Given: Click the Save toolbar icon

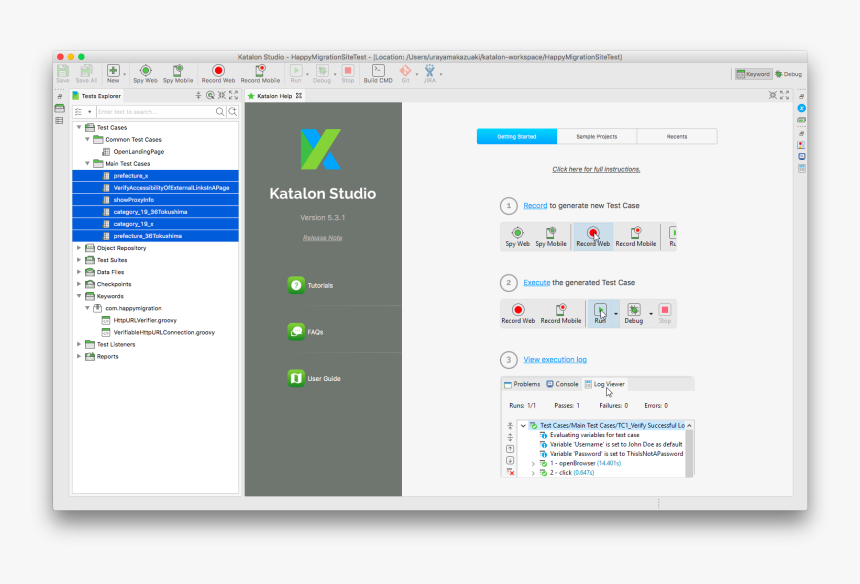Looking at the screenshot, I should tap(63, 71).
